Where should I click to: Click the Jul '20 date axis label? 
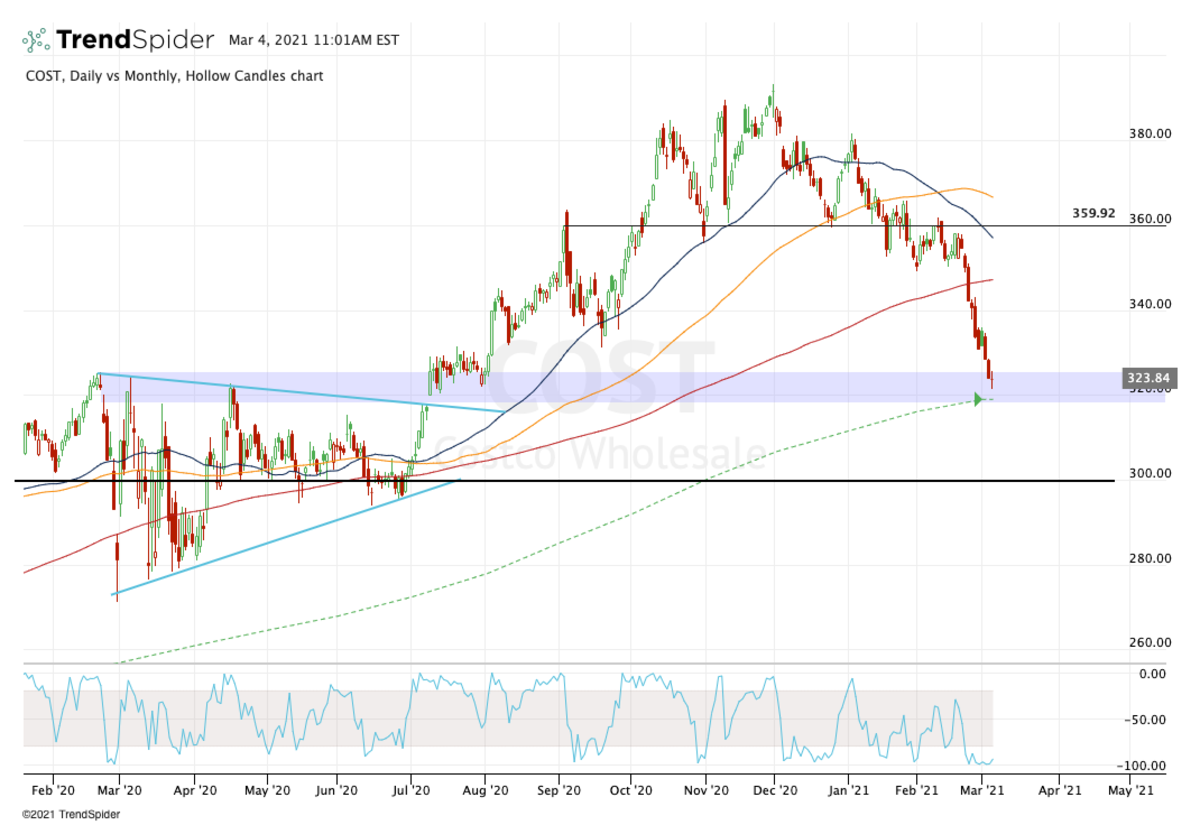(411, 790)
